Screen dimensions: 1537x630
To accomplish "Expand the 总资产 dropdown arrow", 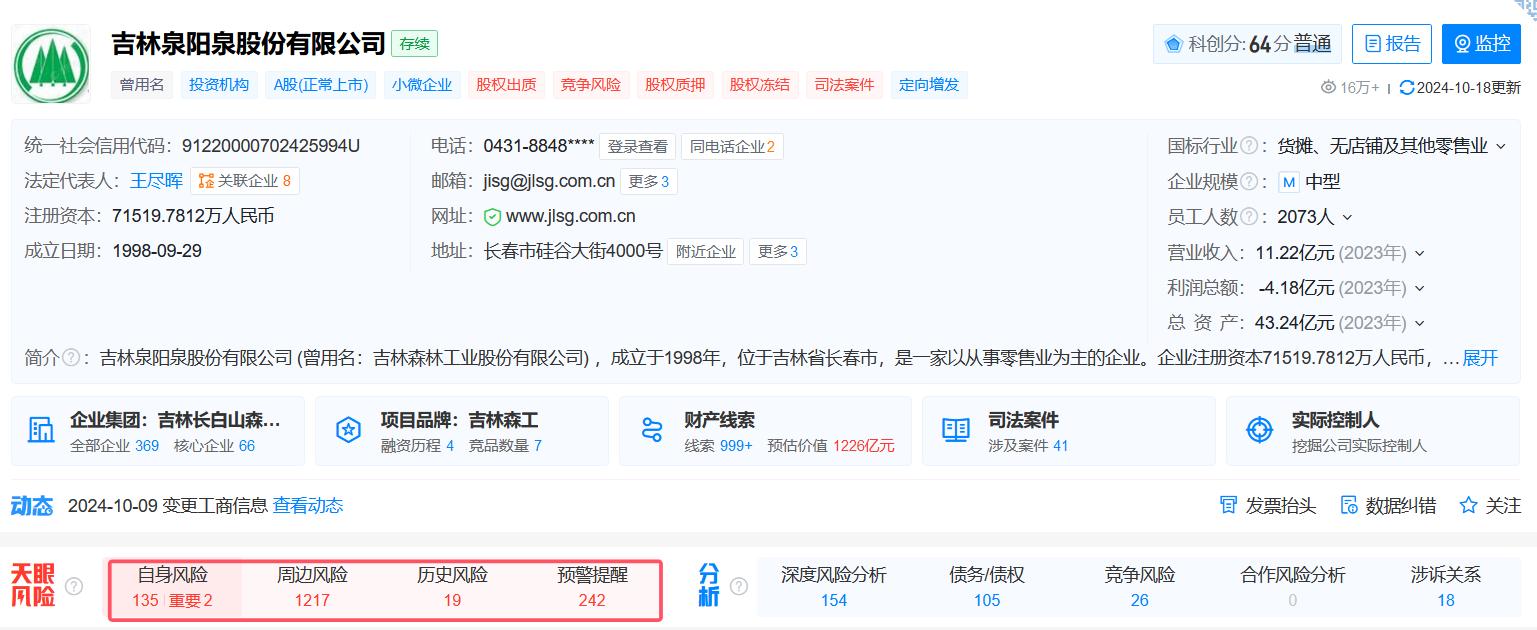I will 1419,323.
